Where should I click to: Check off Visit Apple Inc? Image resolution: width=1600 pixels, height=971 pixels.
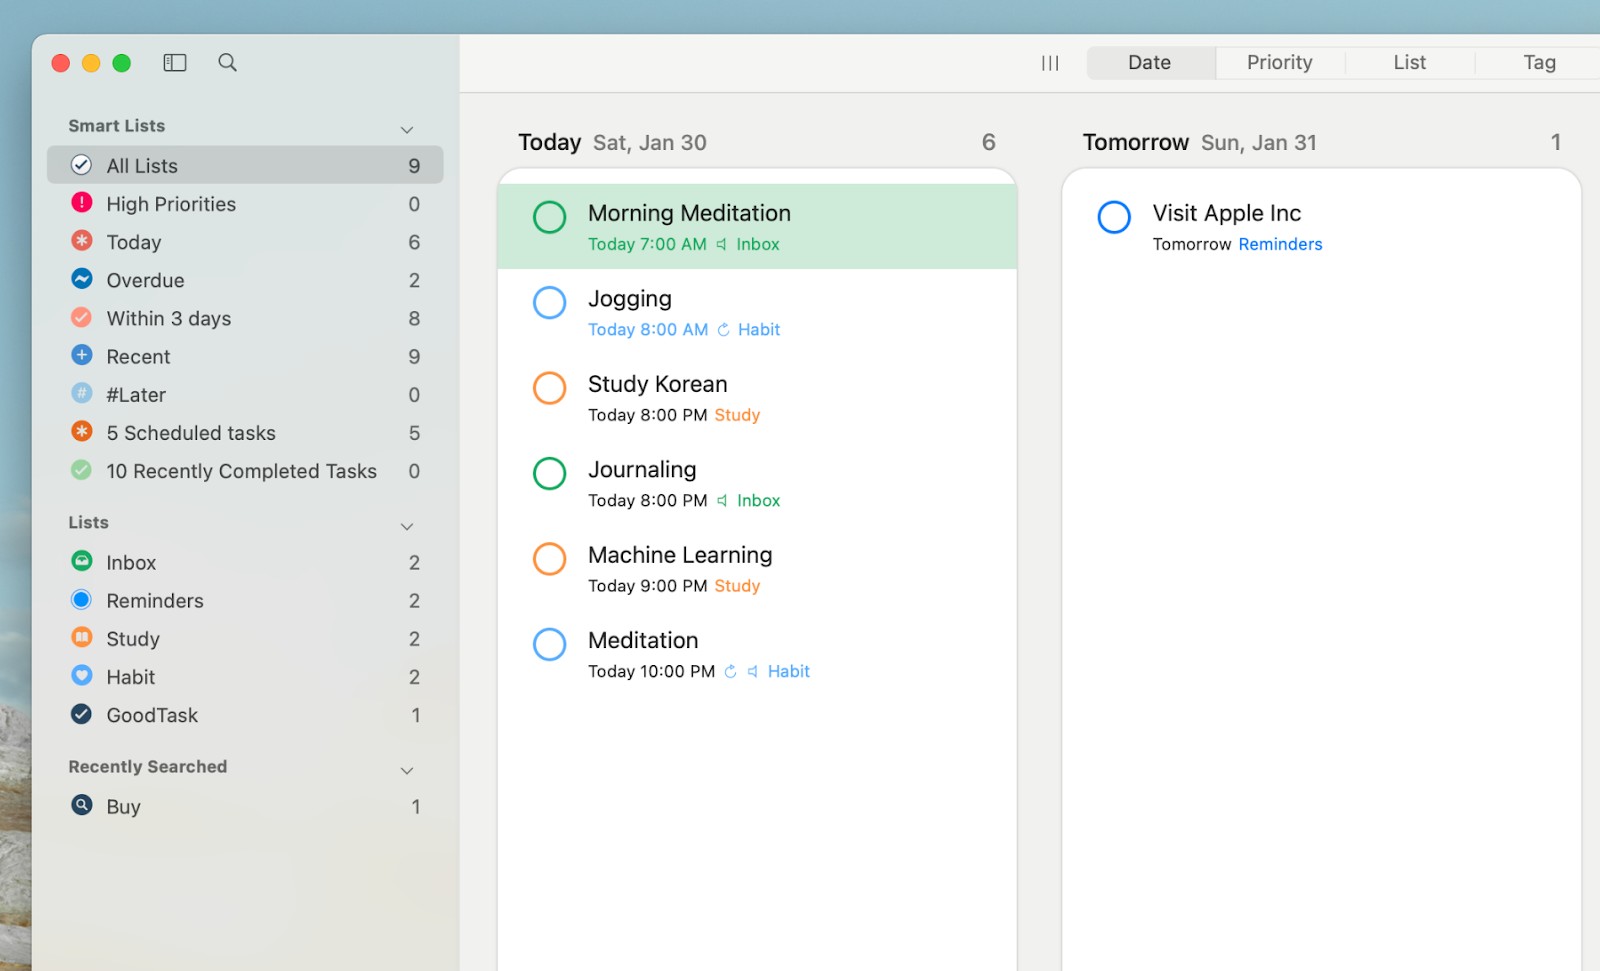1114,217
